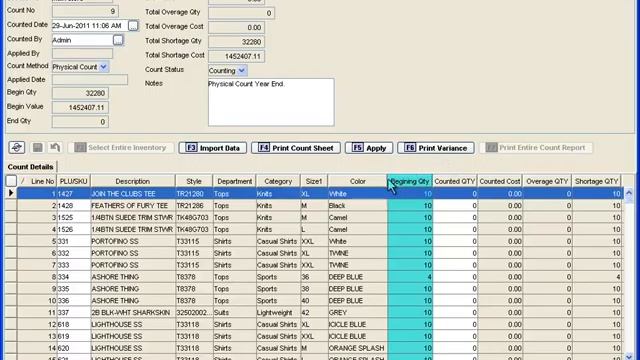Click the Counted Cost column header
The width and height of the screenshot is (640, 360).
point(500,181)
